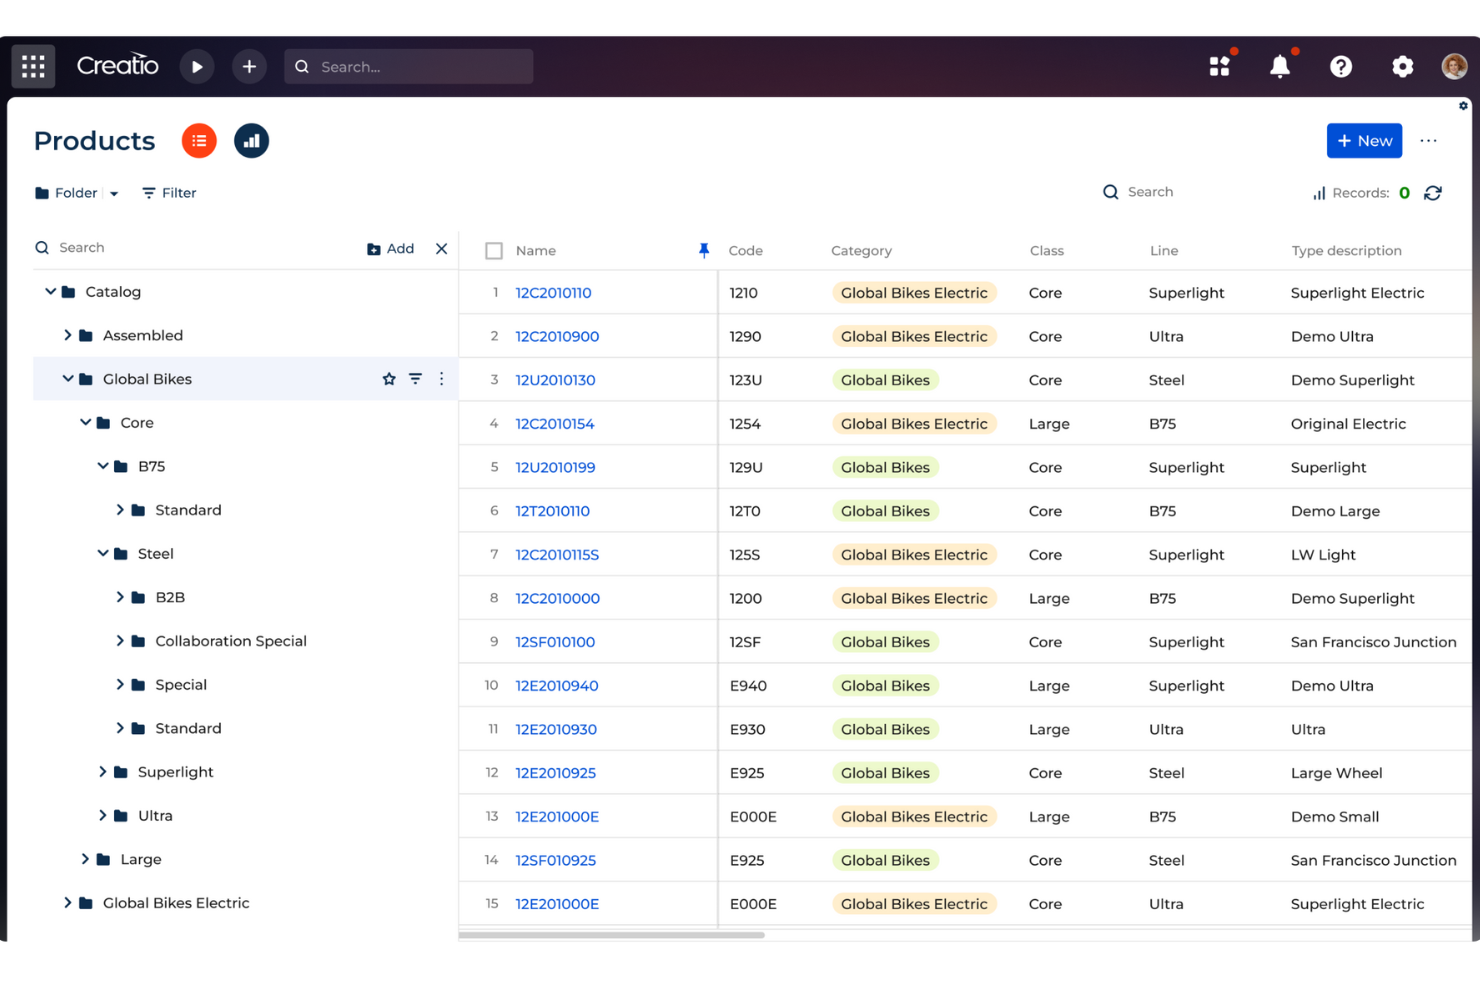Open the Marketplace apps icon

pos(1220,66)
